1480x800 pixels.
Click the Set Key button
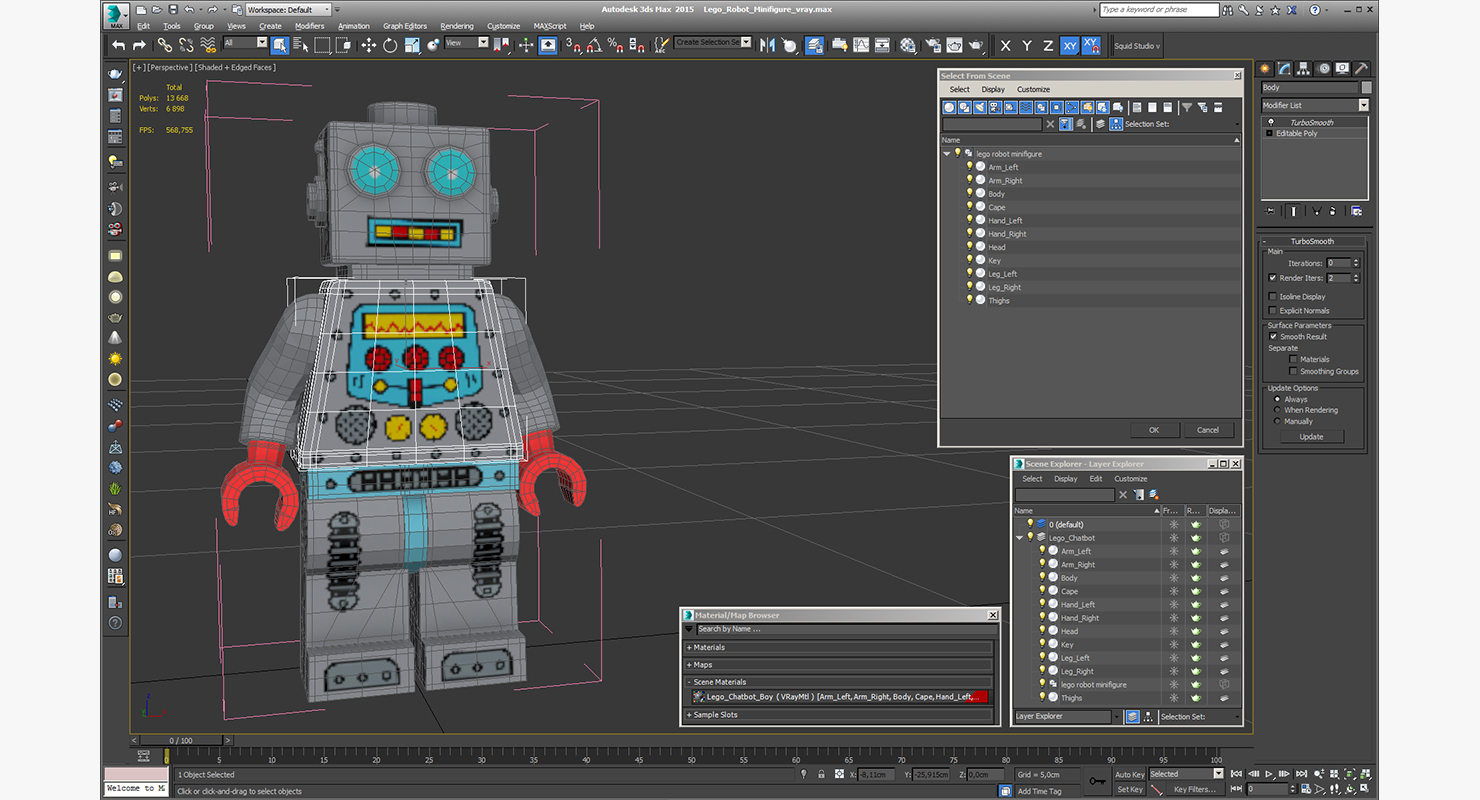(x=1129, y=789)
